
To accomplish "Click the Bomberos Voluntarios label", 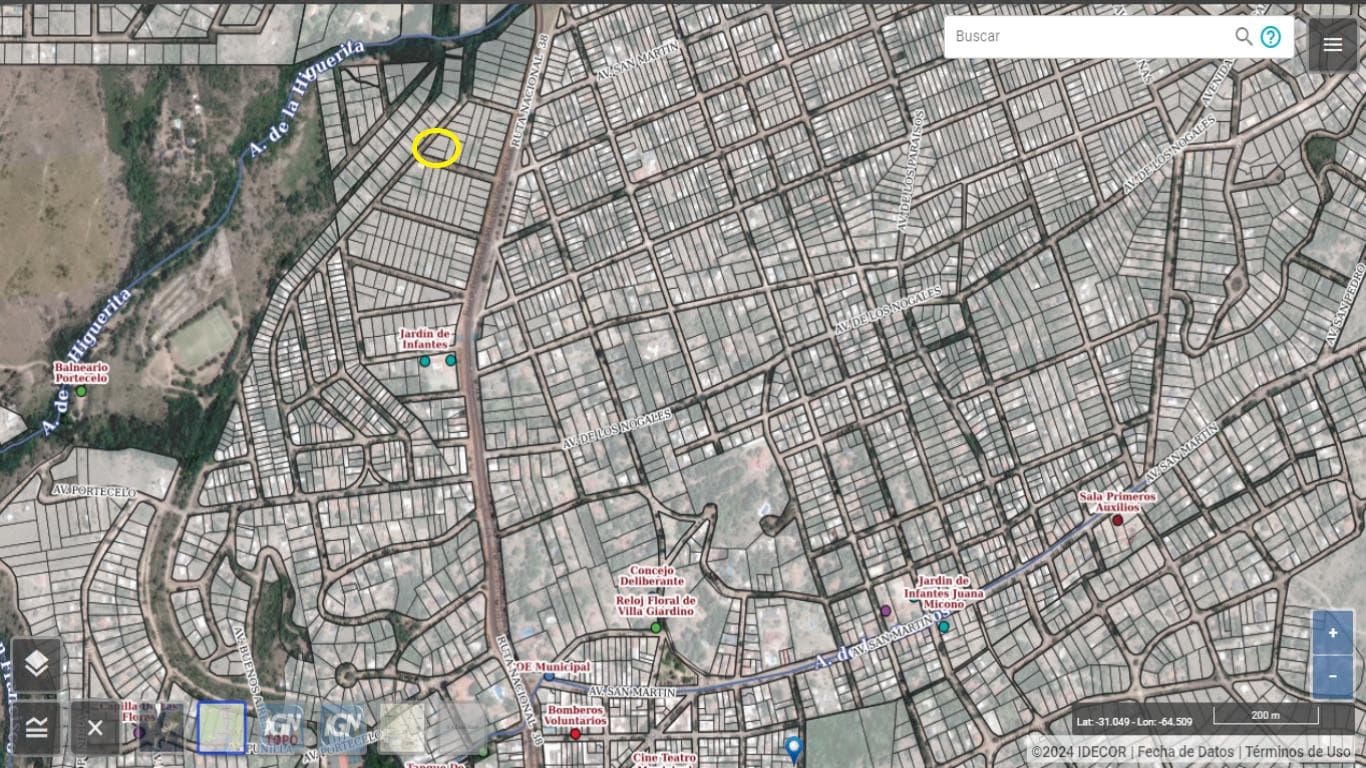I will 576,715.
